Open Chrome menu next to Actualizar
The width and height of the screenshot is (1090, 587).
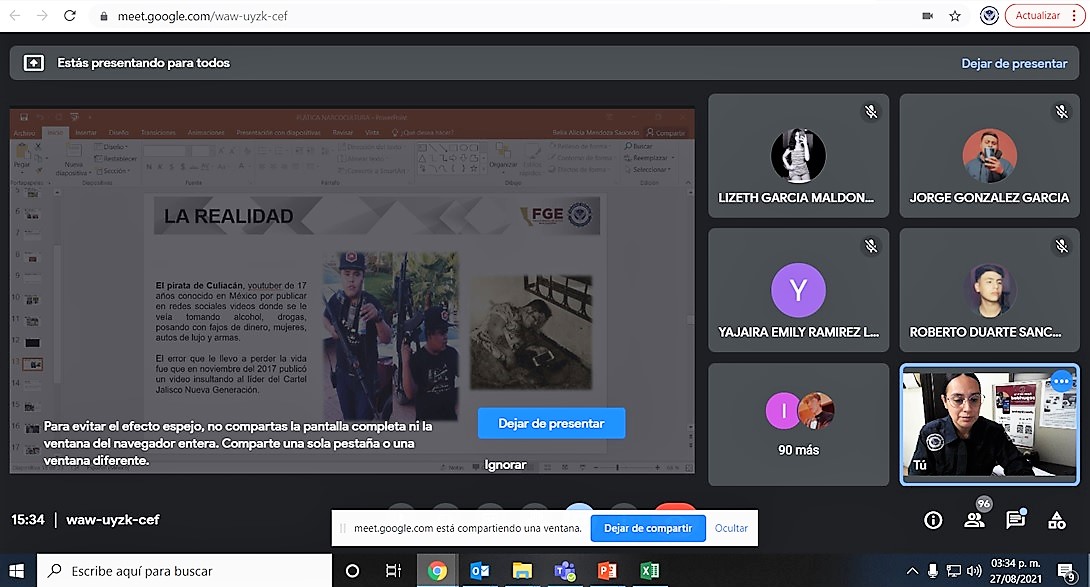pyautogui.click(x=1076, y=16)
